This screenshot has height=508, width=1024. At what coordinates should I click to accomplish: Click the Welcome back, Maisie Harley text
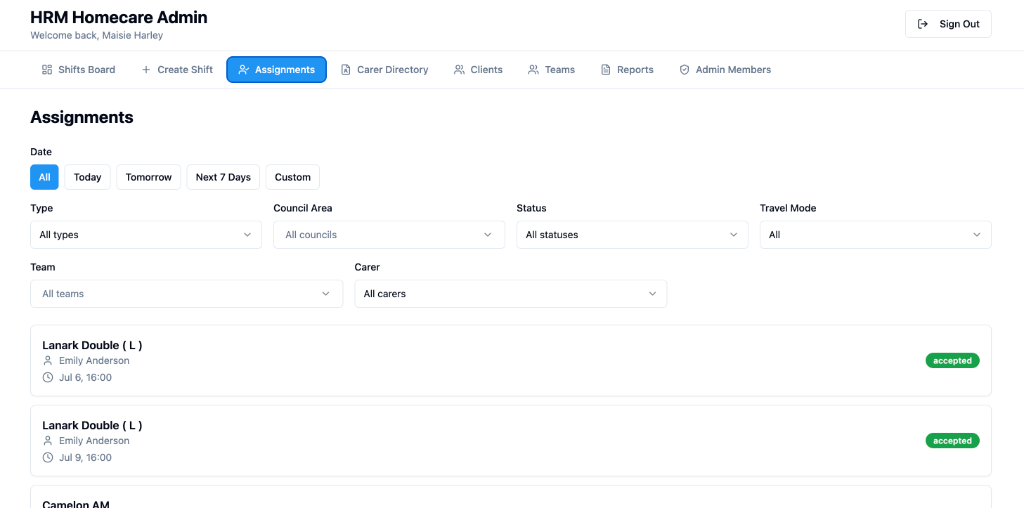(x=97, y=35)
